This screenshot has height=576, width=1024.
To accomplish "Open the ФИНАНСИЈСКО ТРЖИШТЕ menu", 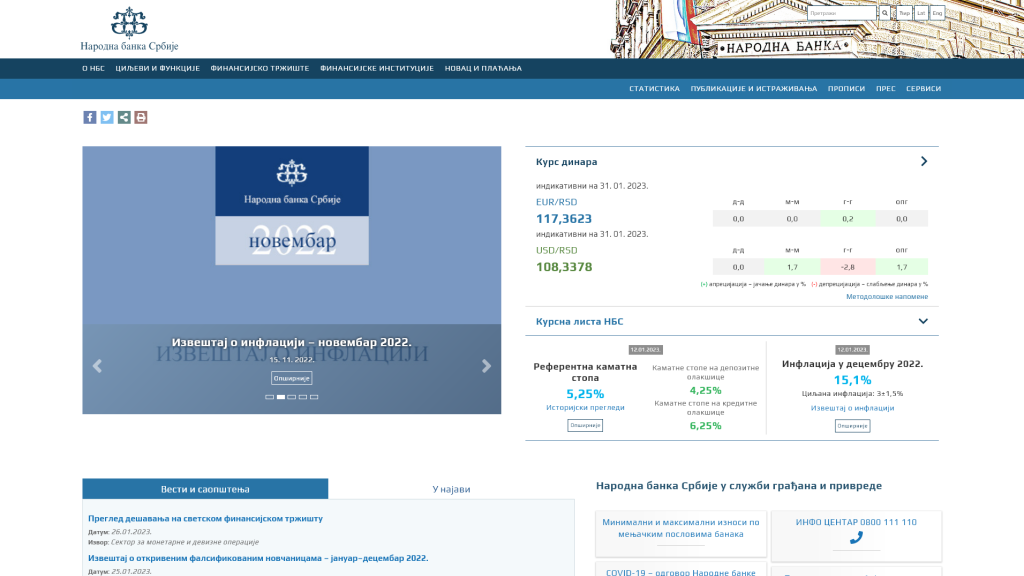I will (260, 68).
